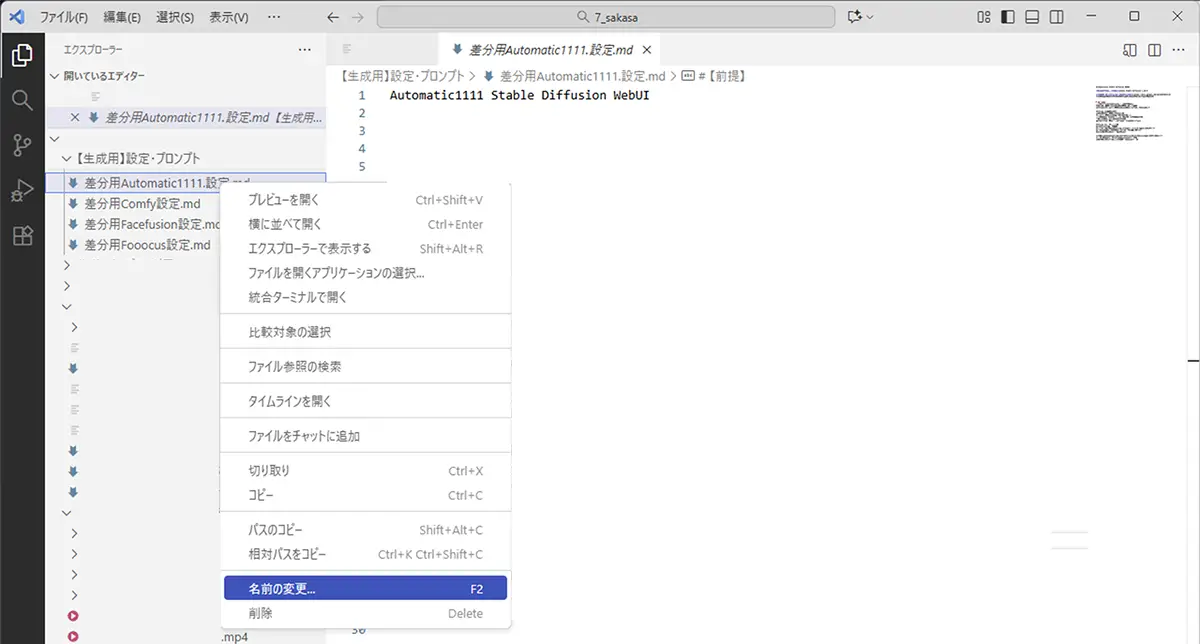The width and height of the screenshot is (1200, 644).
Task: Click More Actions in the Explorer panel header
Action: [x=305, y=48]
